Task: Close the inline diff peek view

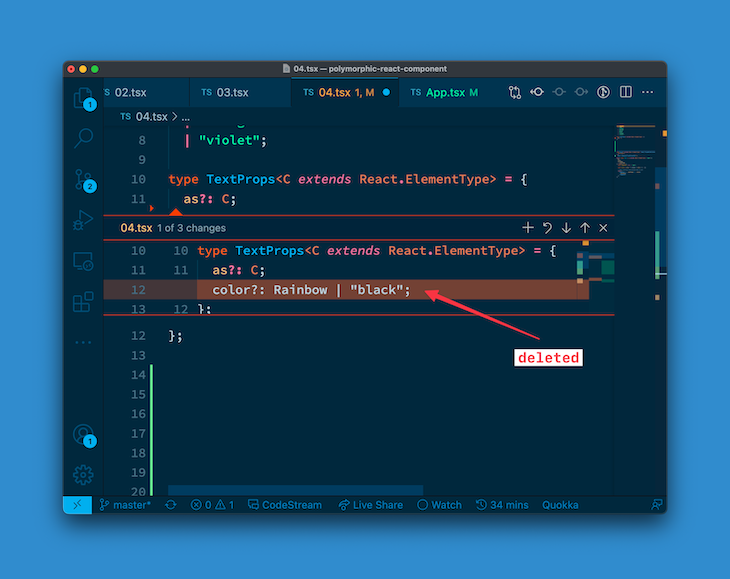Action: click(x=603, y=228)
